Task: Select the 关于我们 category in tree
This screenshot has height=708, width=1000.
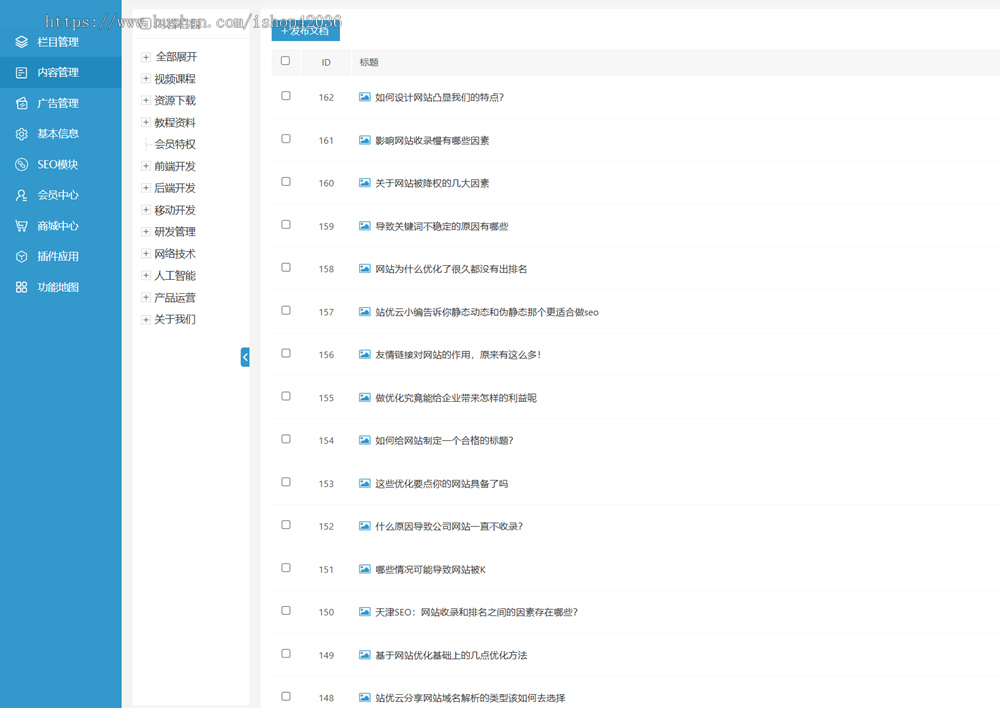Action: coord(175,319)
